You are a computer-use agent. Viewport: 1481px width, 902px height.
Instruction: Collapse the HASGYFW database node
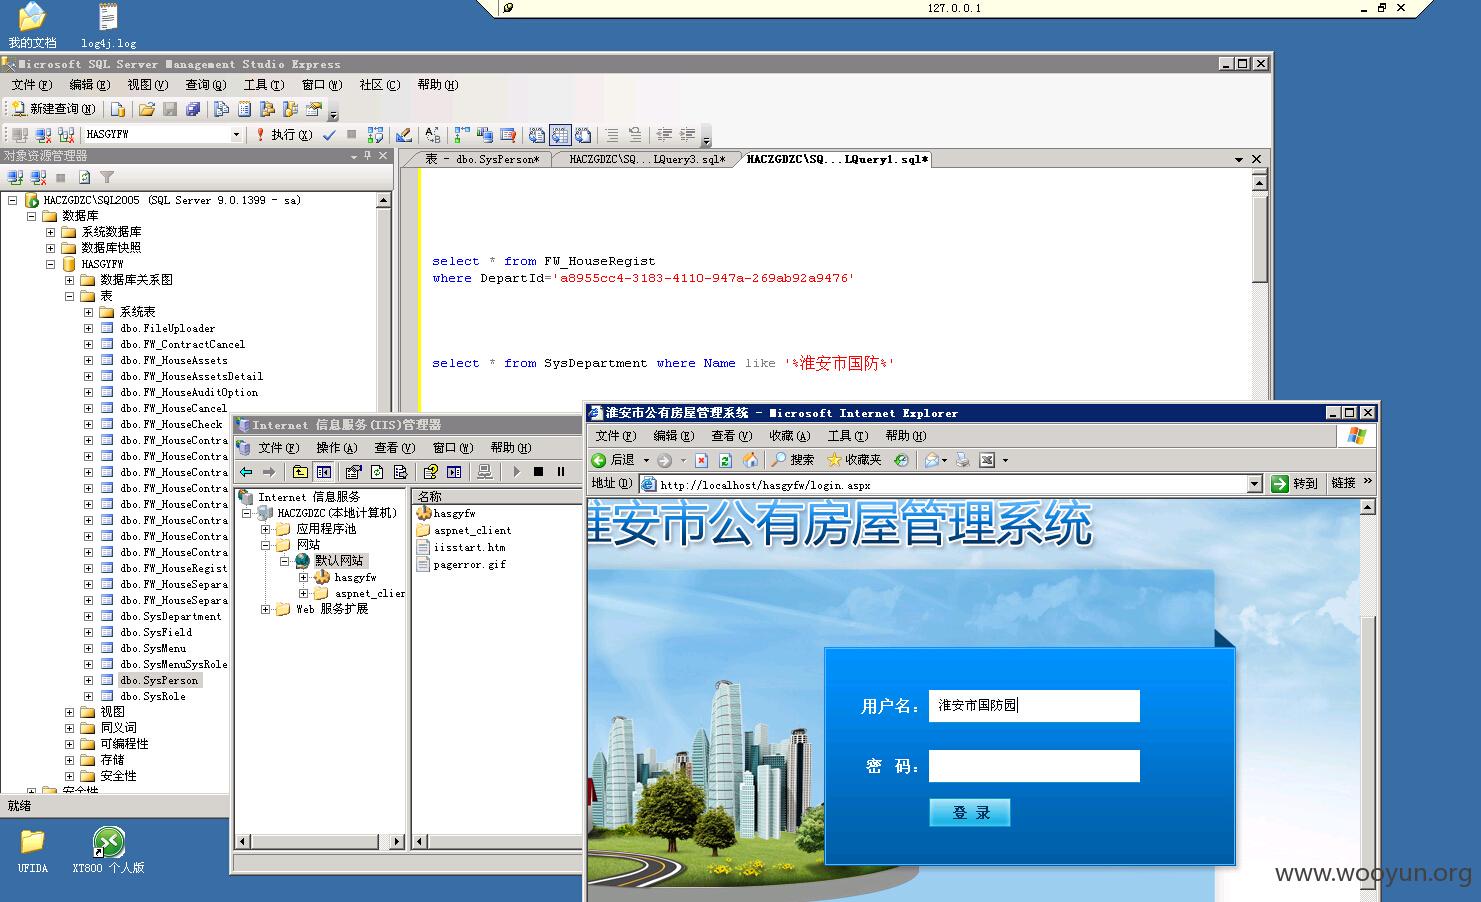(x=50, y=264)
